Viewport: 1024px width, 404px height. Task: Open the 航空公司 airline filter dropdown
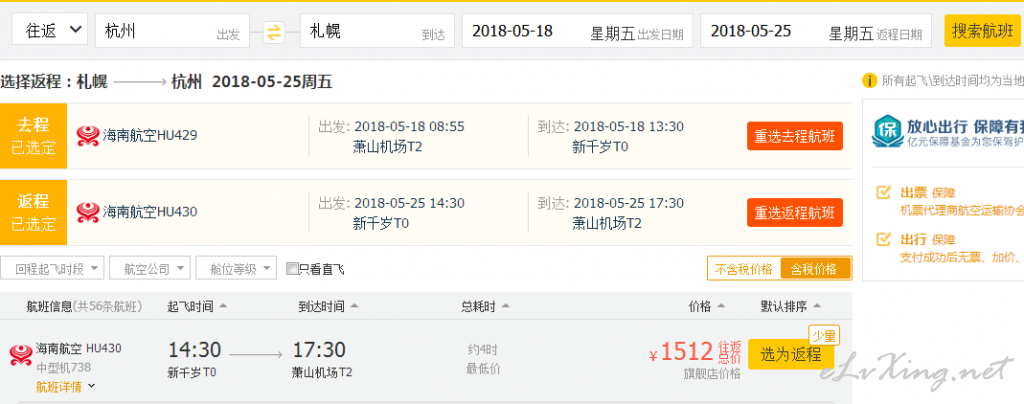pyautogui.click(x=150, y=269)
